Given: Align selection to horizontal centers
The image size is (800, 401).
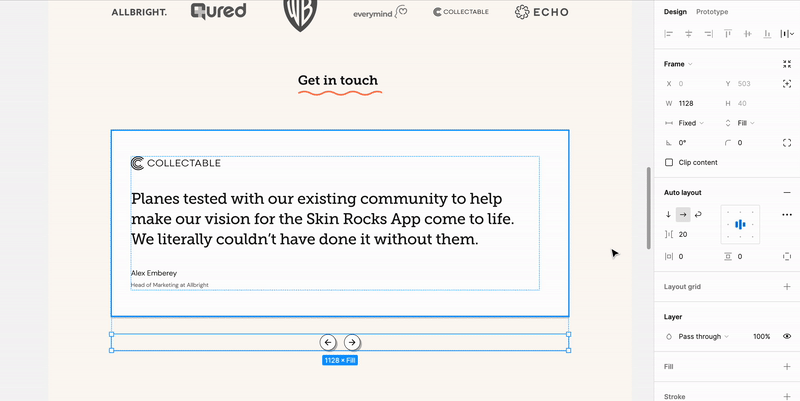Looking at the screenshot, I should point(689,34).
